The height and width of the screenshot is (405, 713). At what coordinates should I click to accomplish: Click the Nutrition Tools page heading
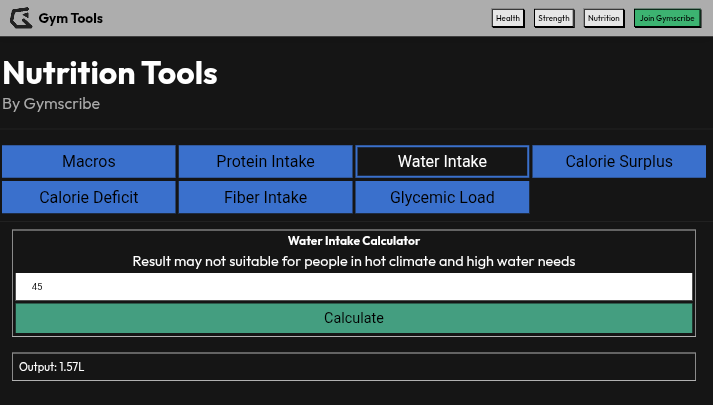click(x=110, y=73)
